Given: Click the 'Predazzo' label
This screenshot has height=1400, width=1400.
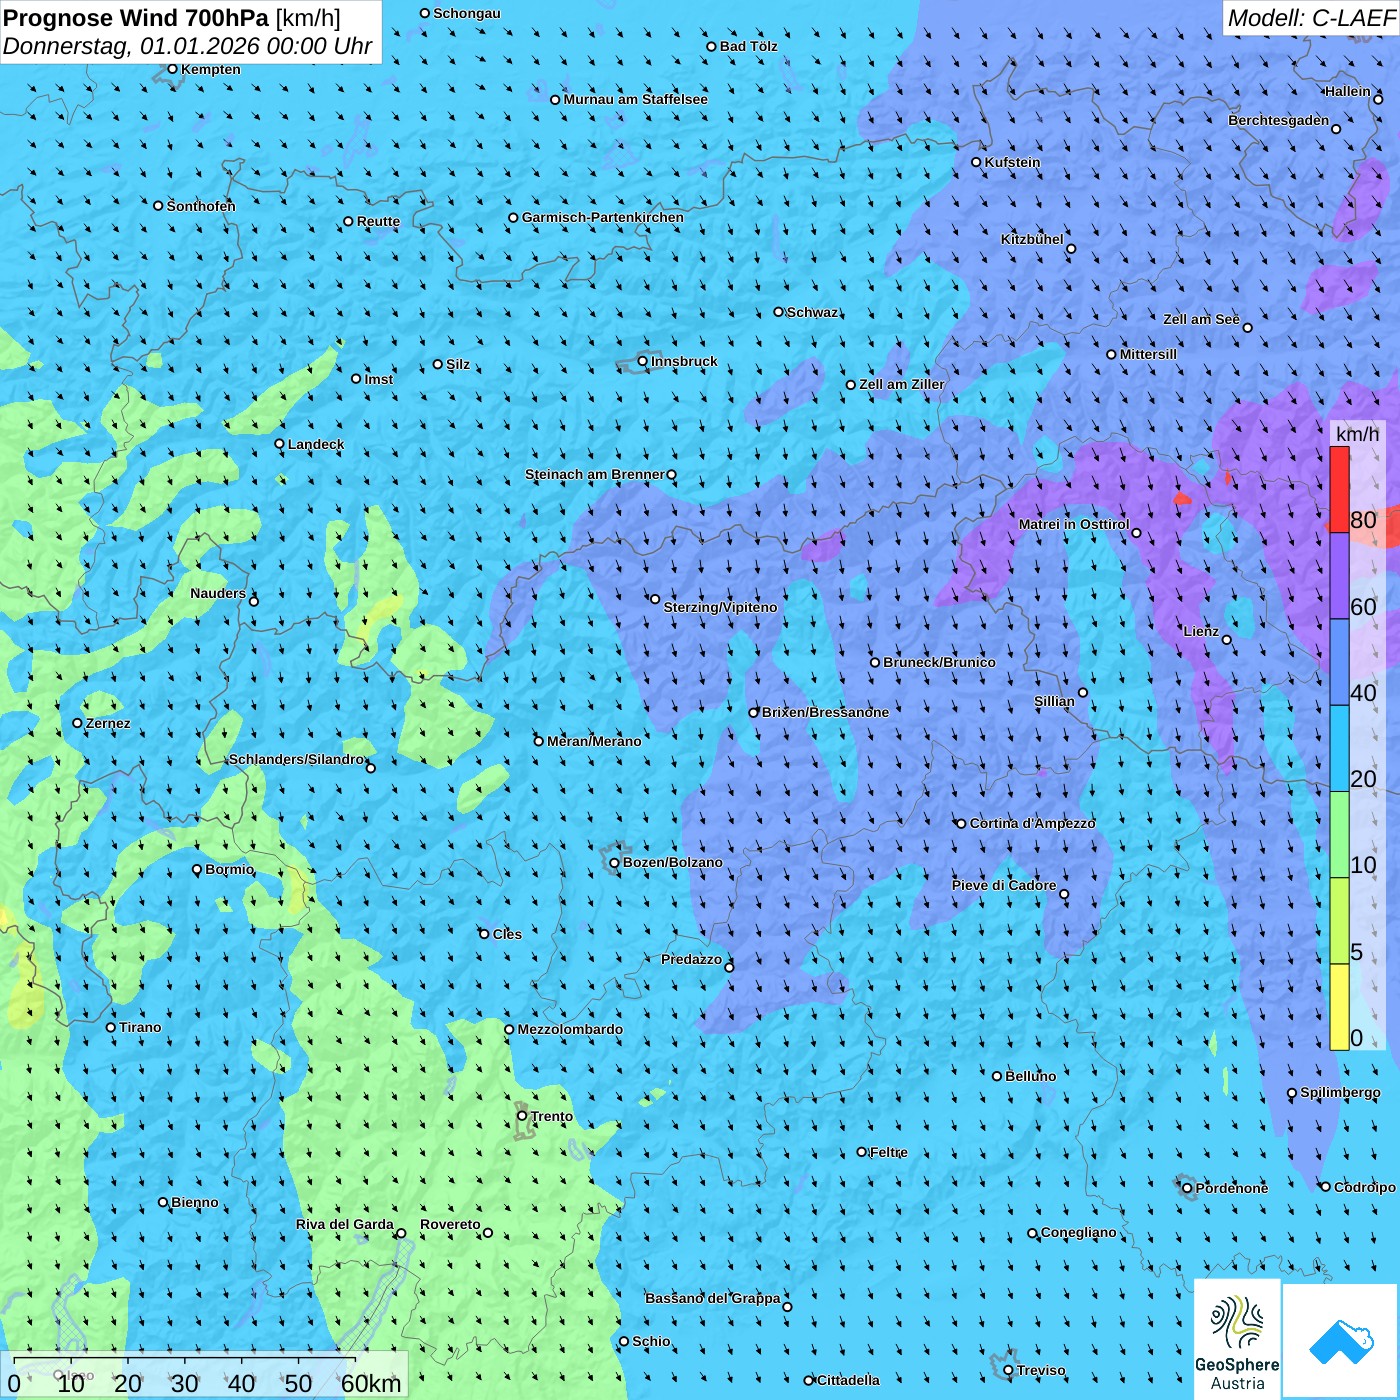Looking at the screenshot, I should tap(691, 959).
